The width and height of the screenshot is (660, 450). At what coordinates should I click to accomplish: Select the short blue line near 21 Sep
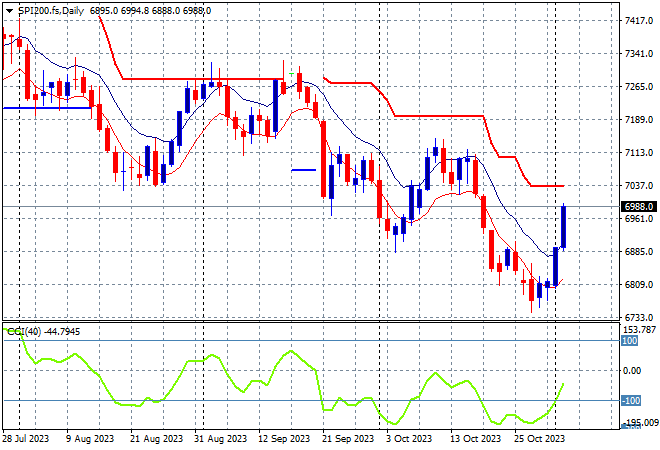[303, 170]
